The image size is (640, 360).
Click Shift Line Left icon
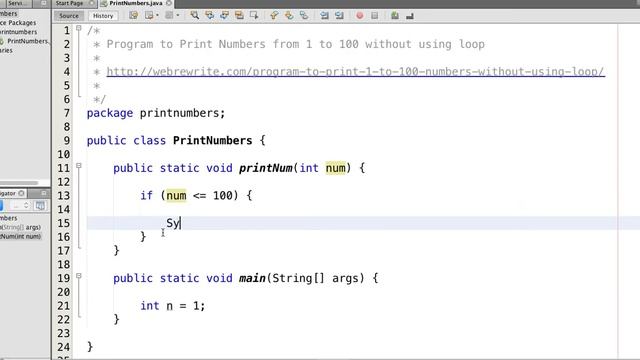pyautogui.click(x=324, y=16)
